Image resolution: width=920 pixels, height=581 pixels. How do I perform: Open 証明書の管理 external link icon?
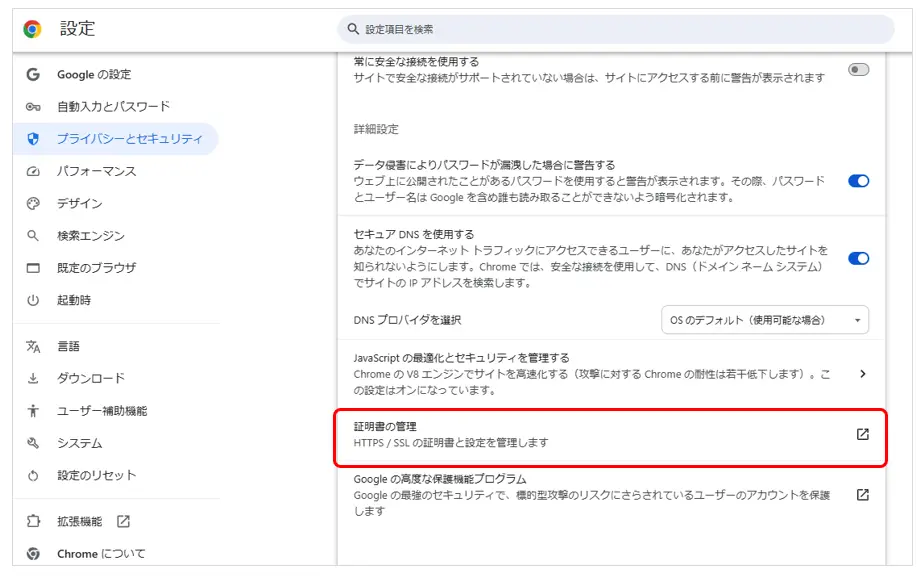tap(862, 435)
